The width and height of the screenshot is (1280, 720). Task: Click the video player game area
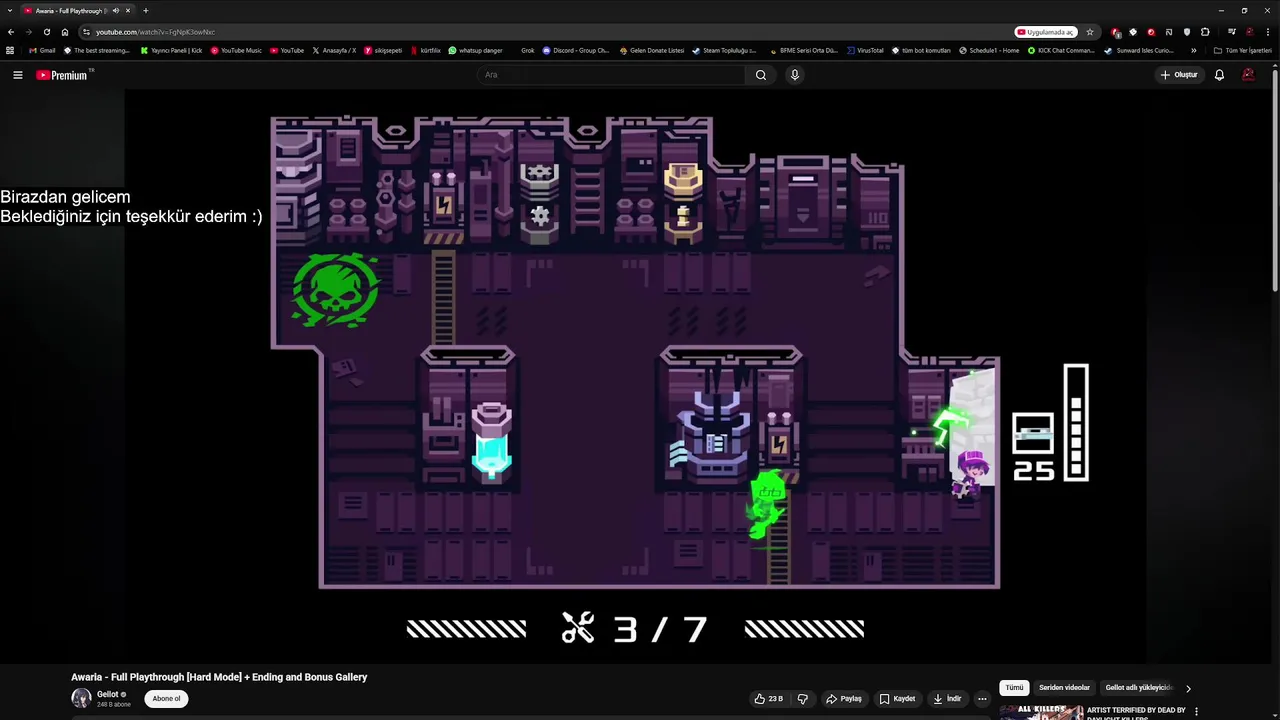(635, 375)
